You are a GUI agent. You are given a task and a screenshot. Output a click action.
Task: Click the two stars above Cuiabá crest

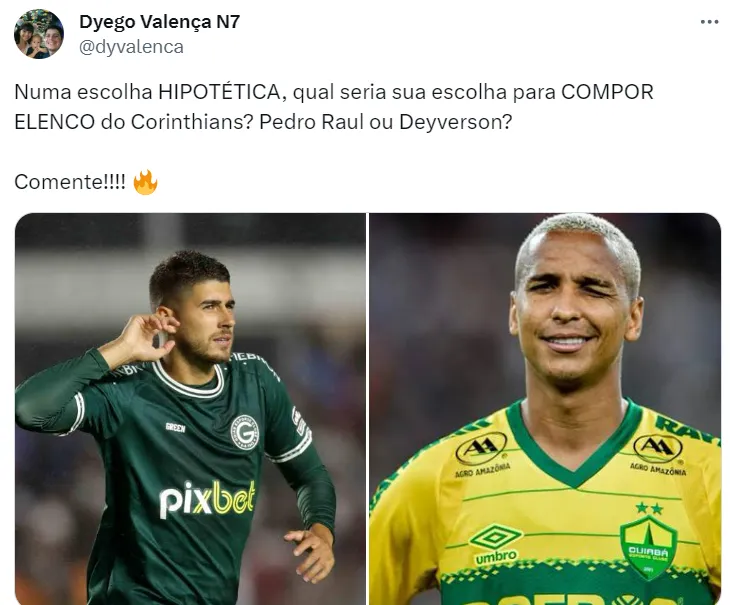click(649, 508)
